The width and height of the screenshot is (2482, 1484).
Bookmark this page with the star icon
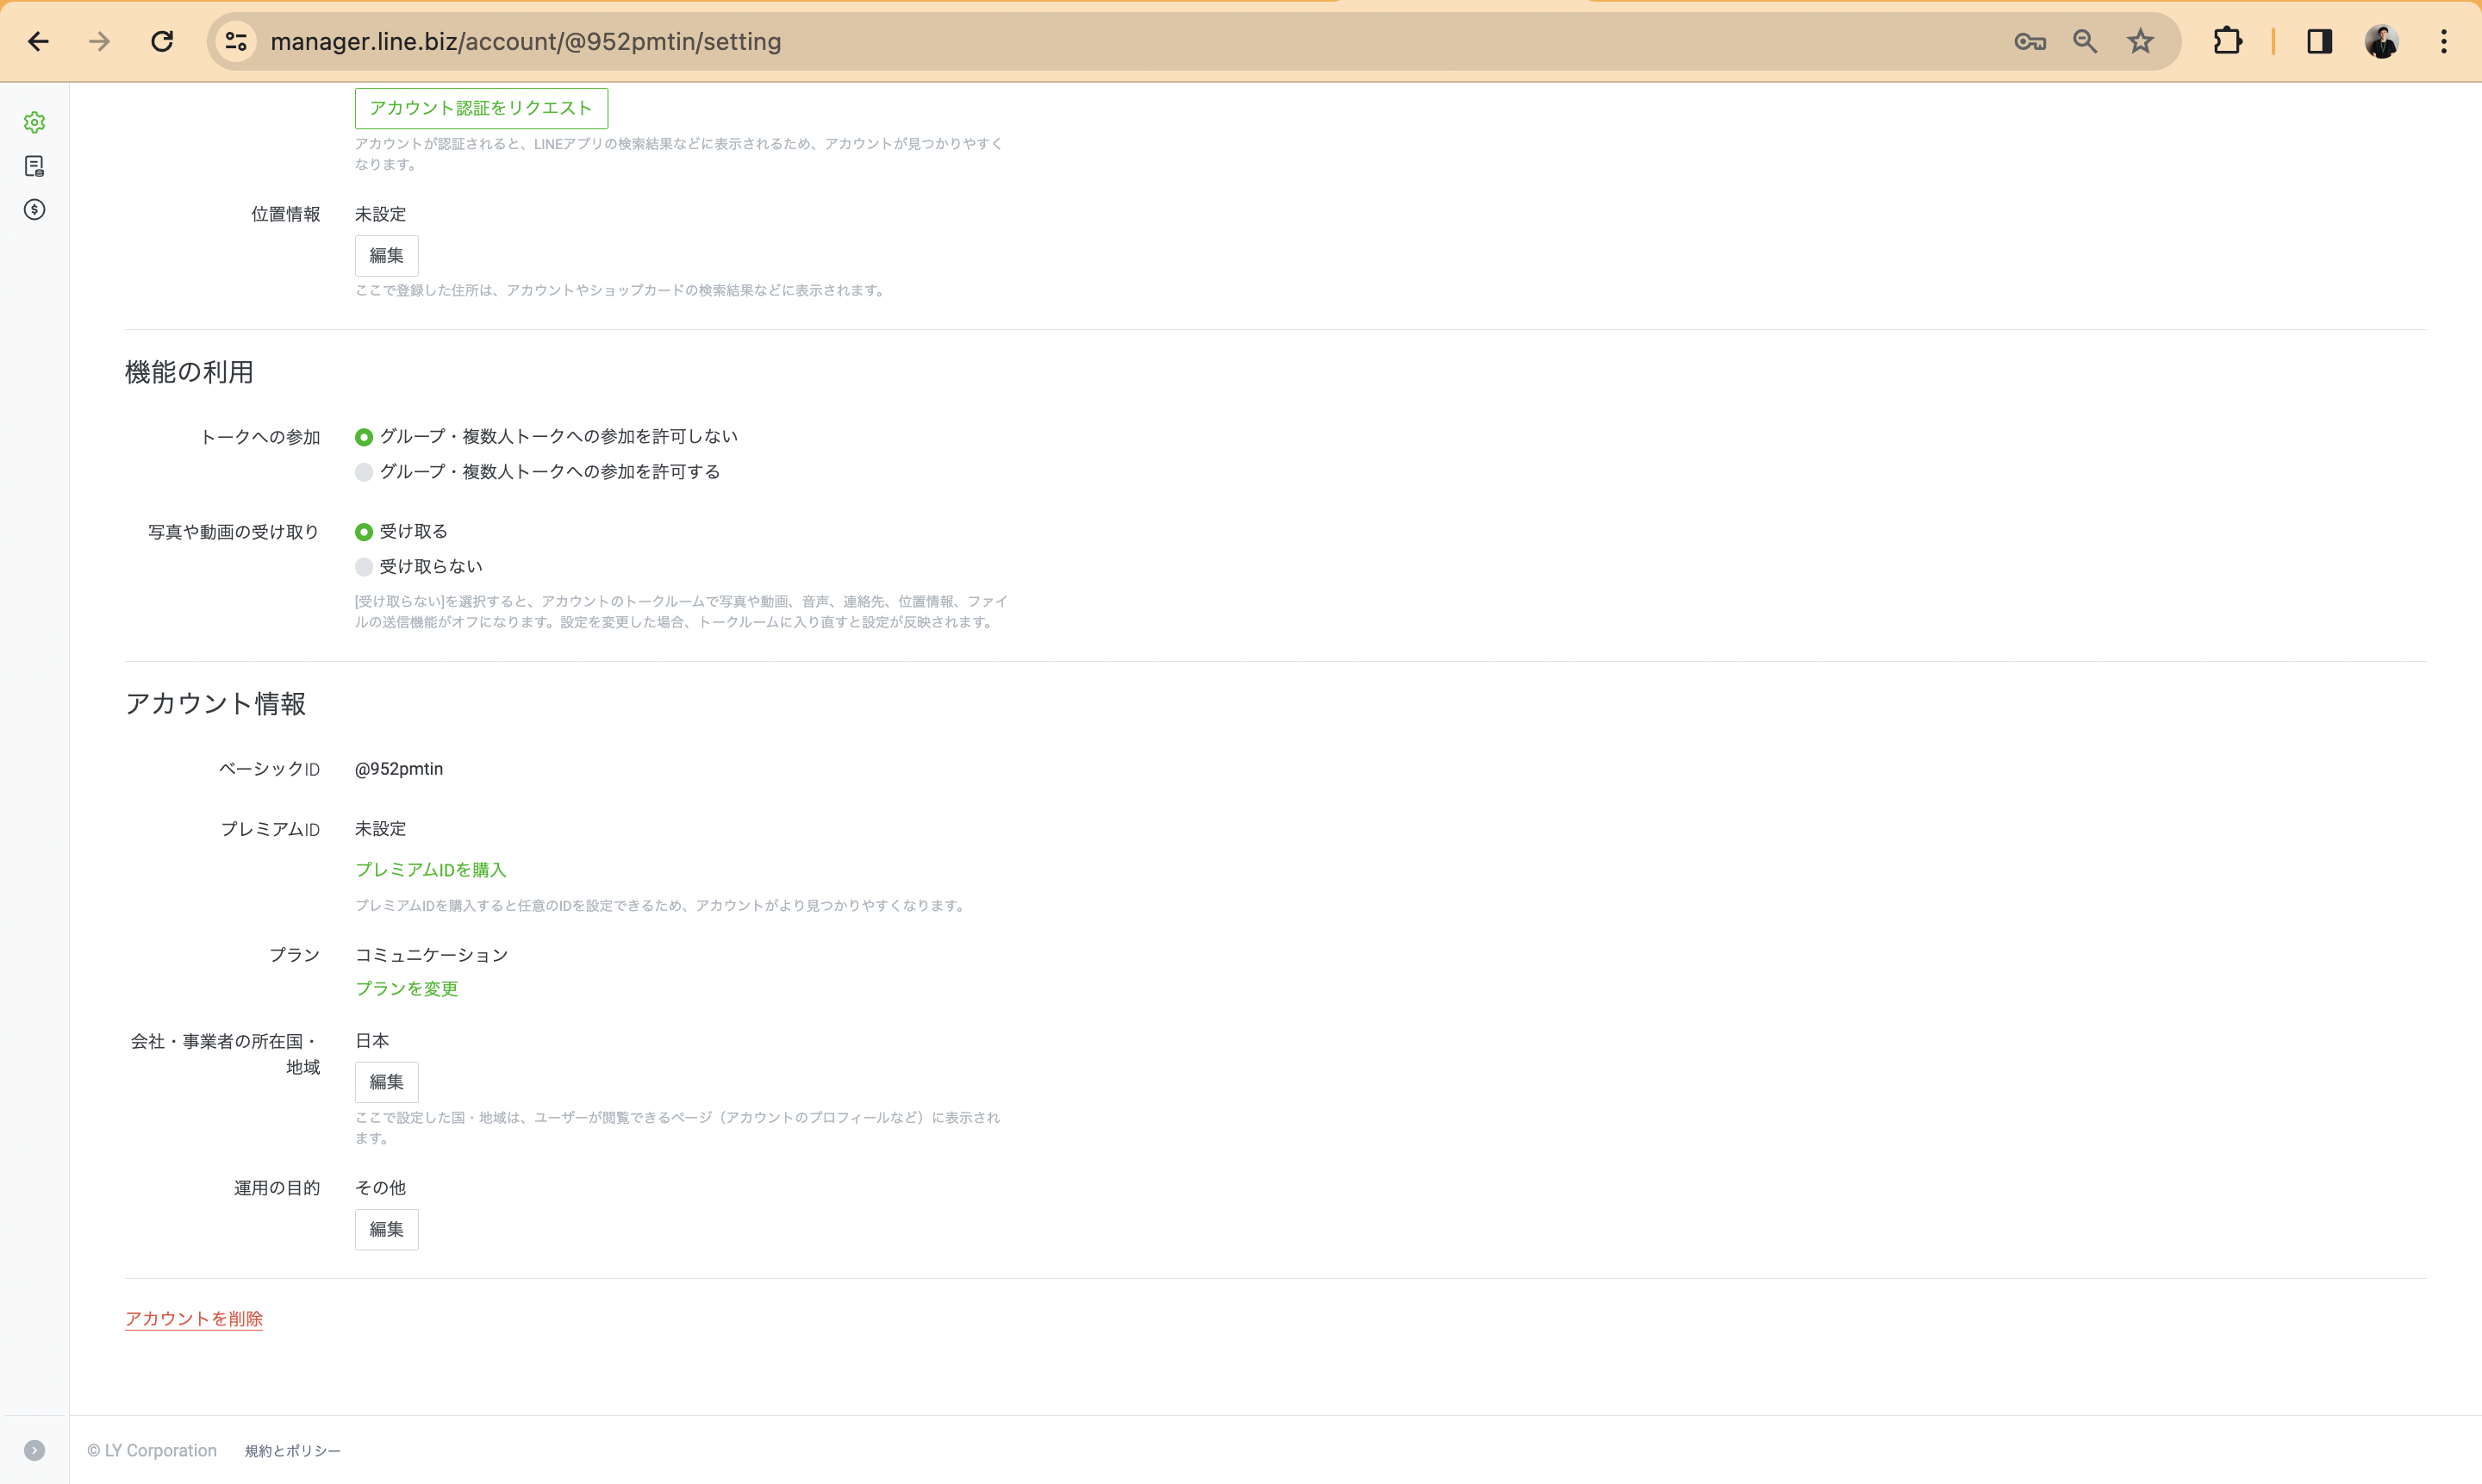2140,41
